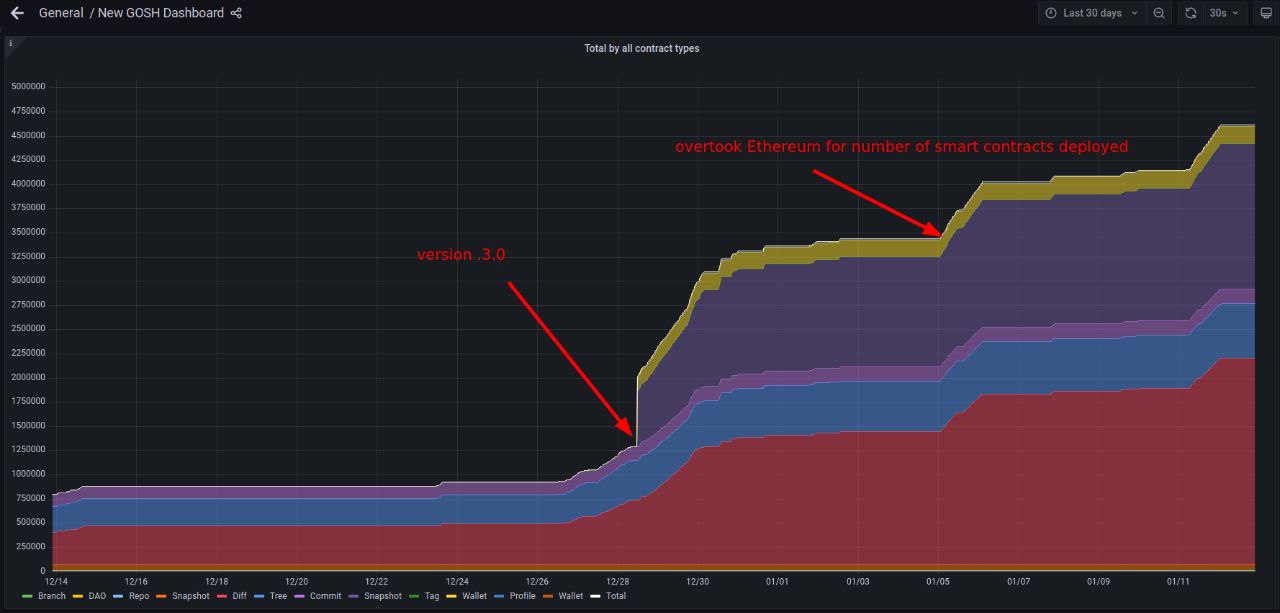Image resolution: width=1280 pixels, height=613 pixels.
Task: Click the white Total series color swatch
Action: tap(596, 596)
